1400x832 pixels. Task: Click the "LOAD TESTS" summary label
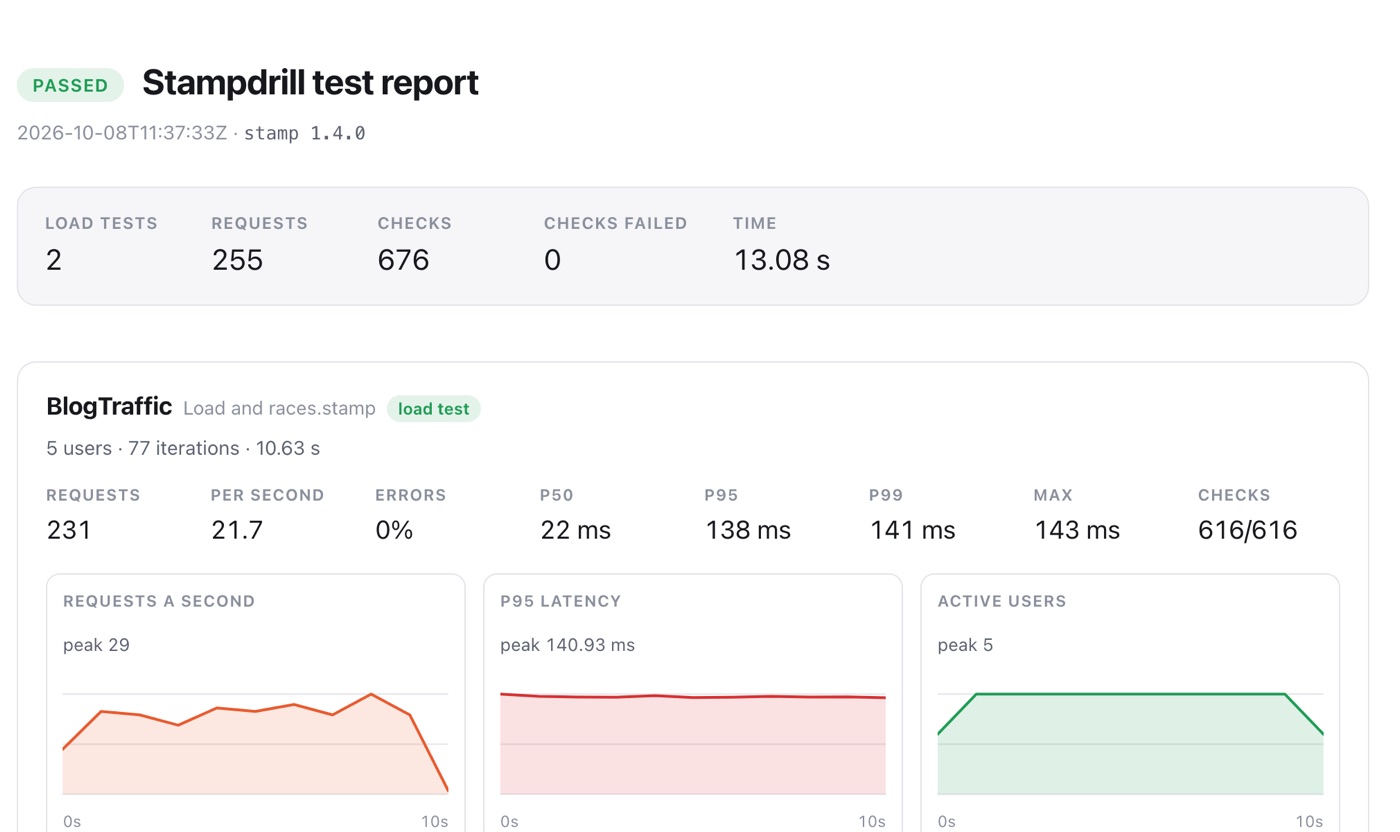(101, 223)
